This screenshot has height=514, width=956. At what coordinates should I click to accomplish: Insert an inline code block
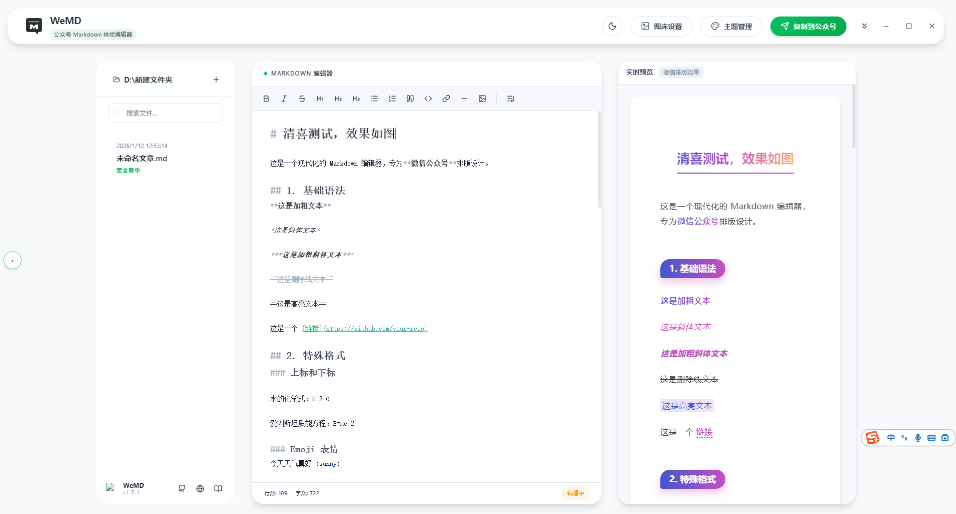(x=428, y=98)
